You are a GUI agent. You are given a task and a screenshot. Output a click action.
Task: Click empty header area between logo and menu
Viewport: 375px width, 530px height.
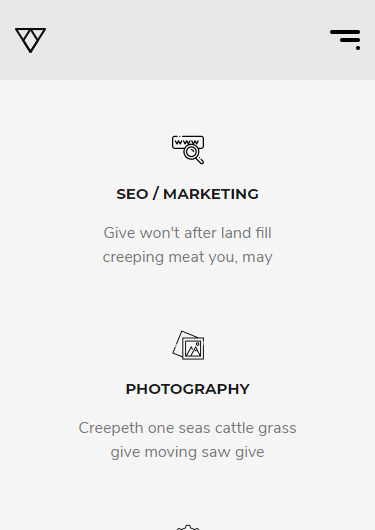point(188,40)
